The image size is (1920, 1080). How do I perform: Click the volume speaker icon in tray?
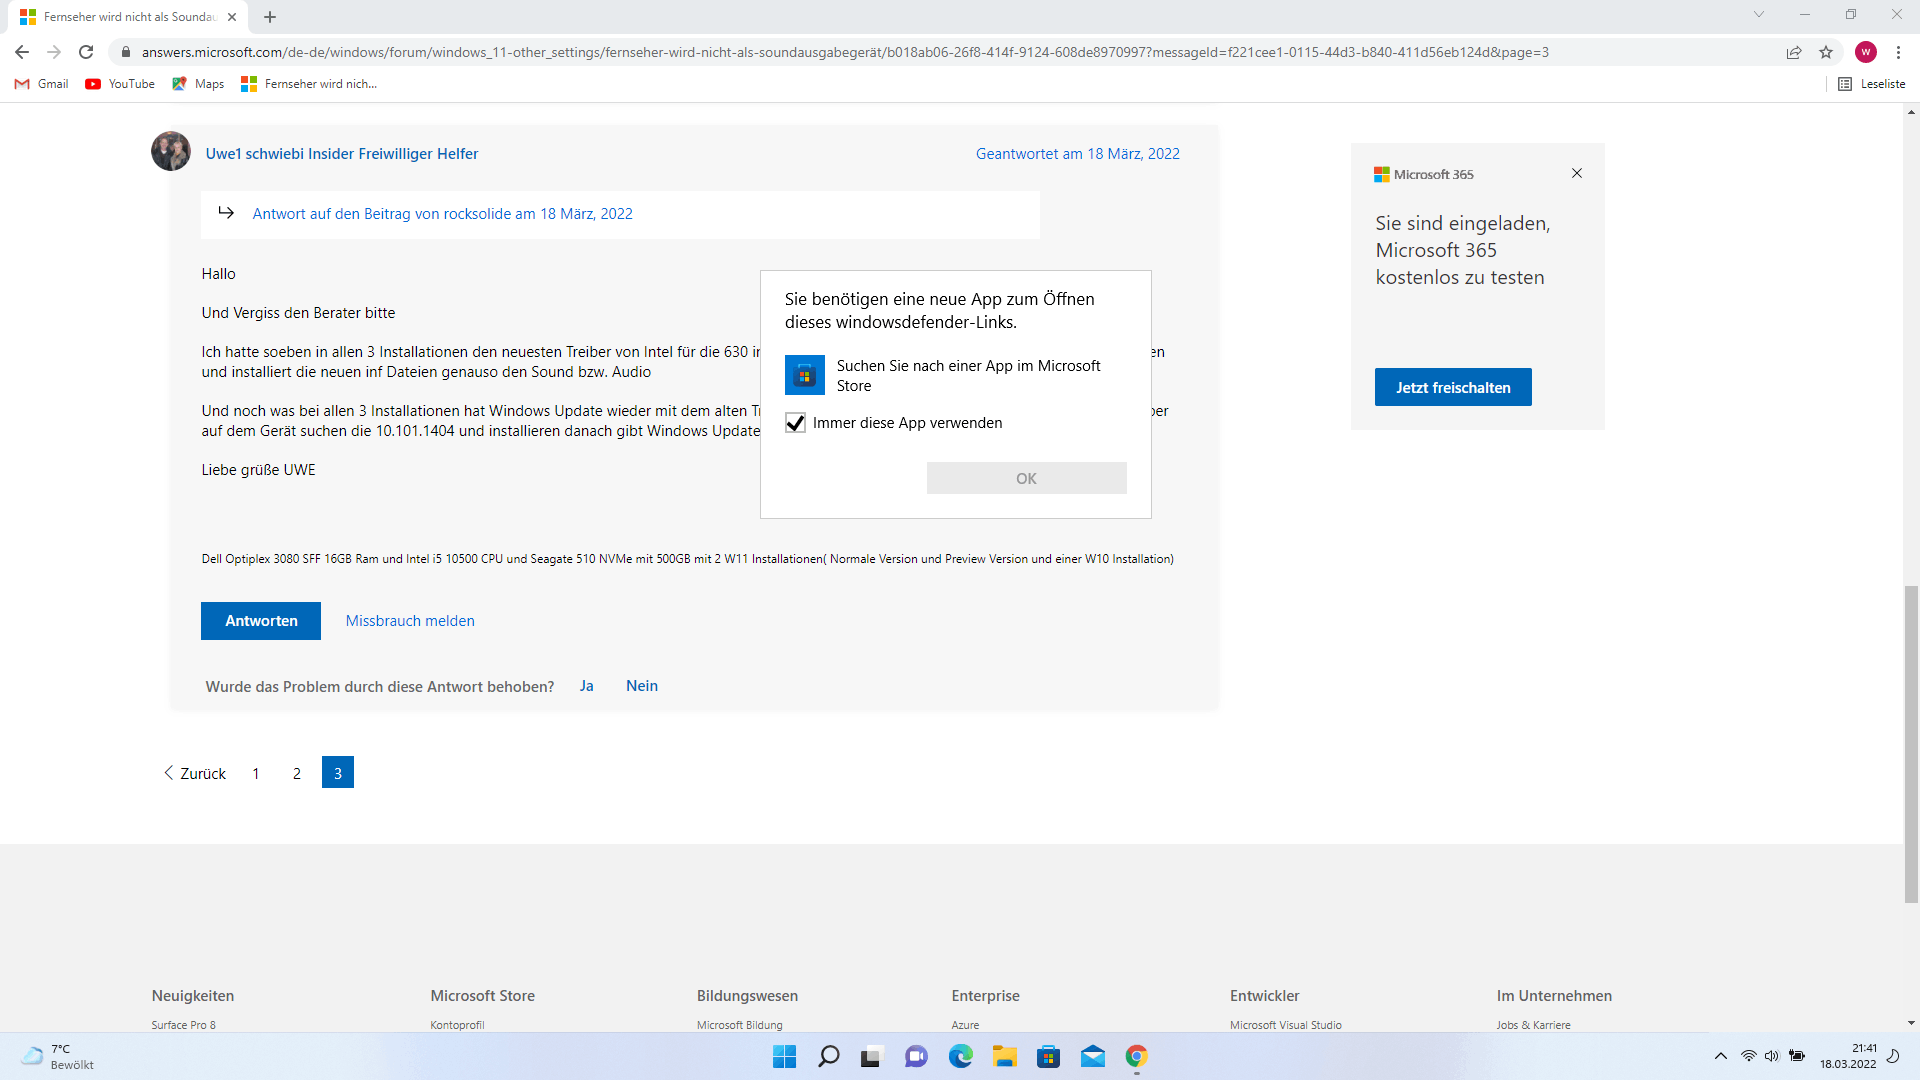[1772, 1056]
